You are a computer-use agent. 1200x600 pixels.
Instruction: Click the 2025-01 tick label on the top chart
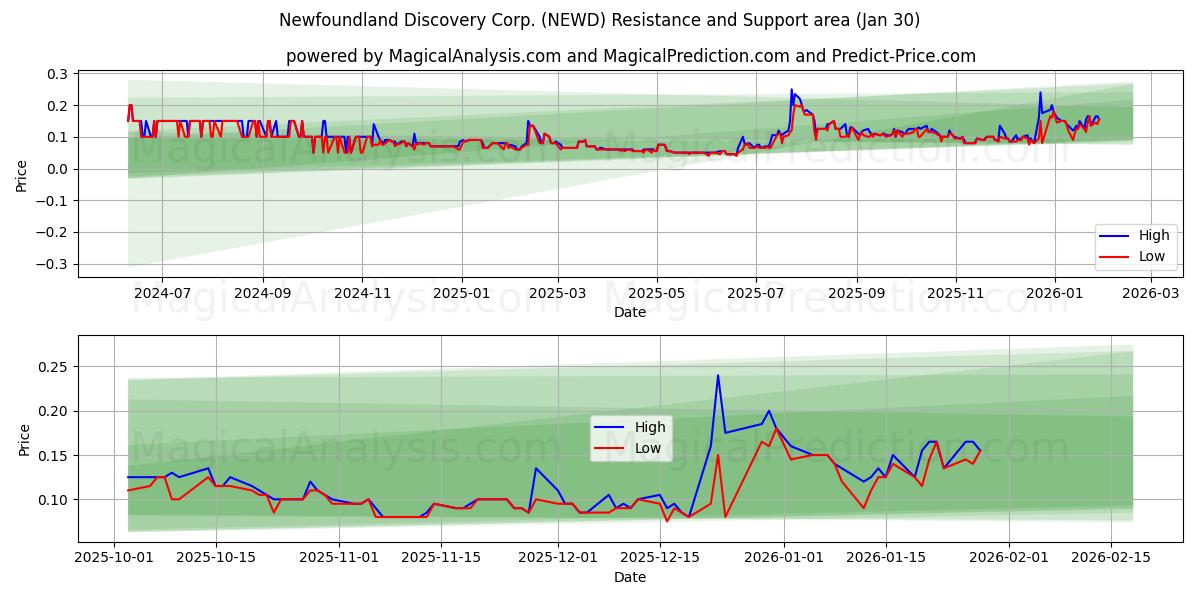click(x=461, y=294)
